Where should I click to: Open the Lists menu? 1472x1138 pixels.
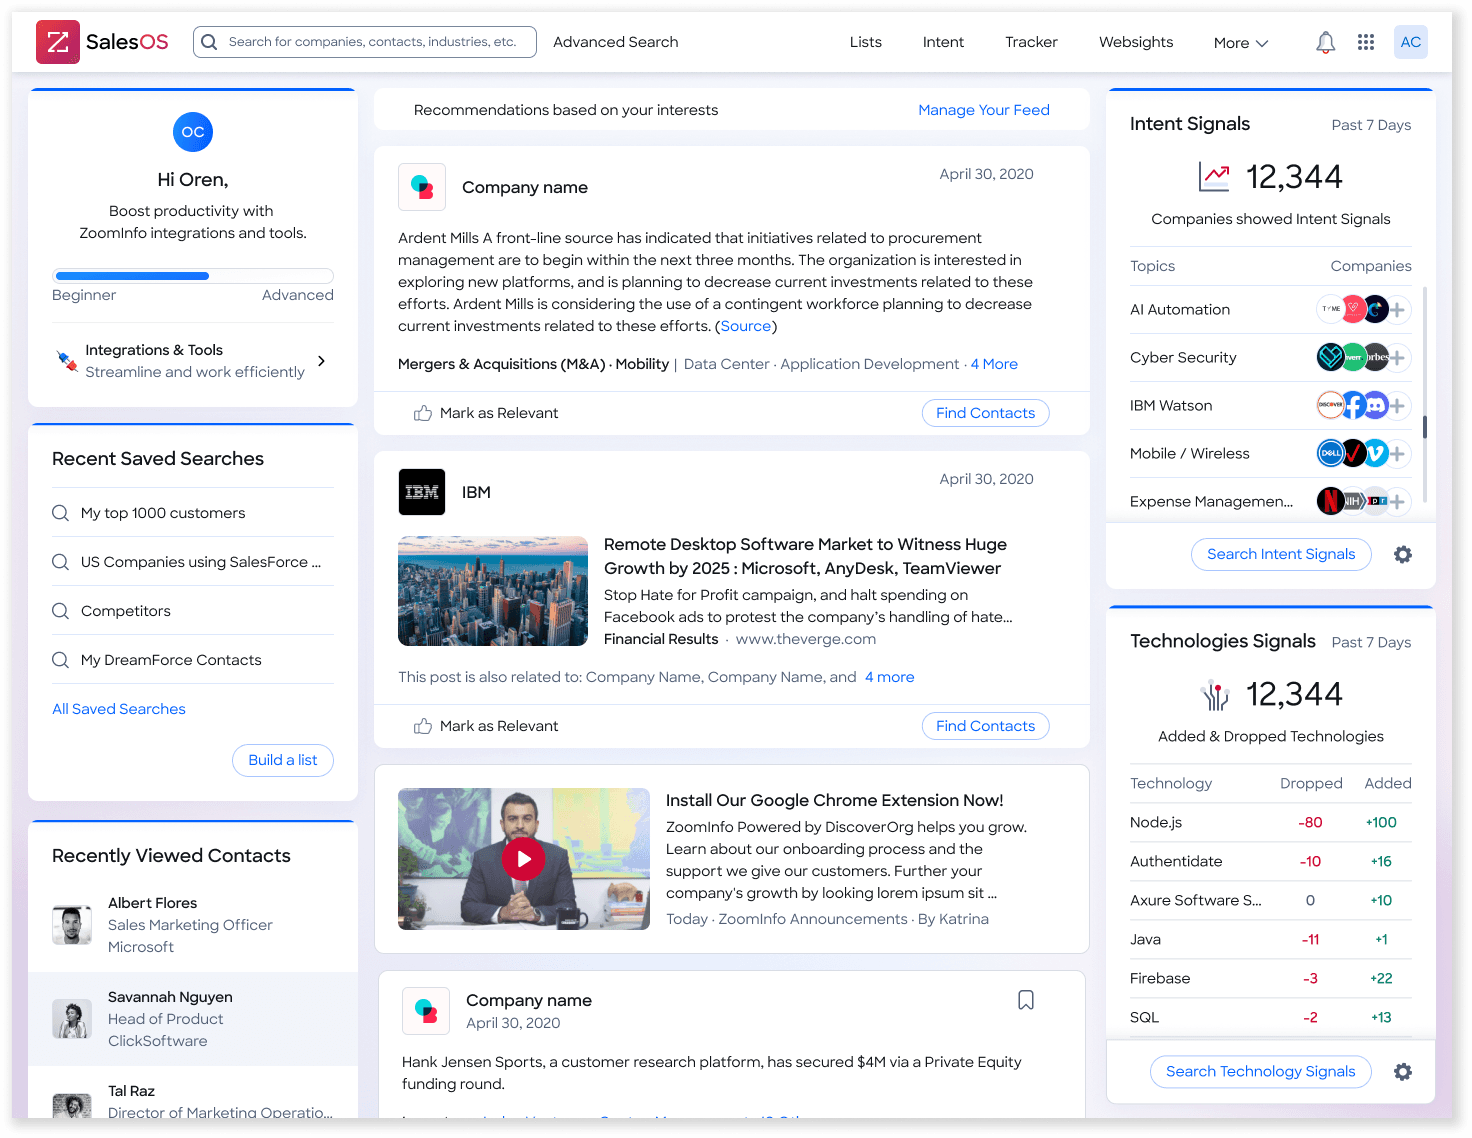tap(866, 42)
